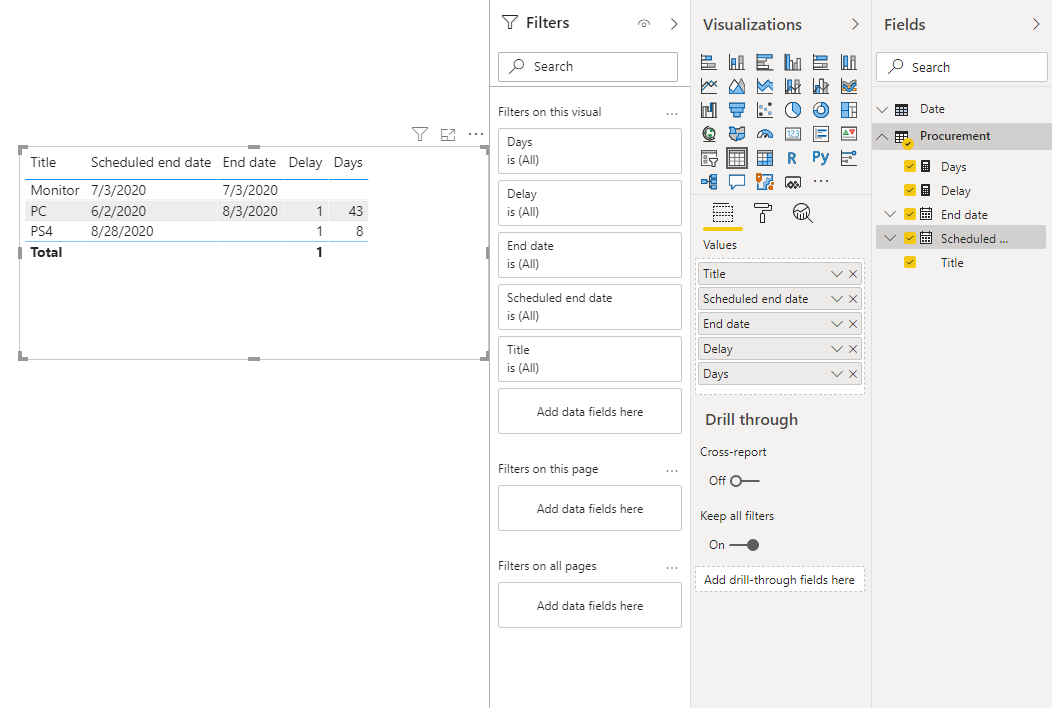Switch to the Analytics magnifier tab
1052x708 pixels.
point(802,213)
